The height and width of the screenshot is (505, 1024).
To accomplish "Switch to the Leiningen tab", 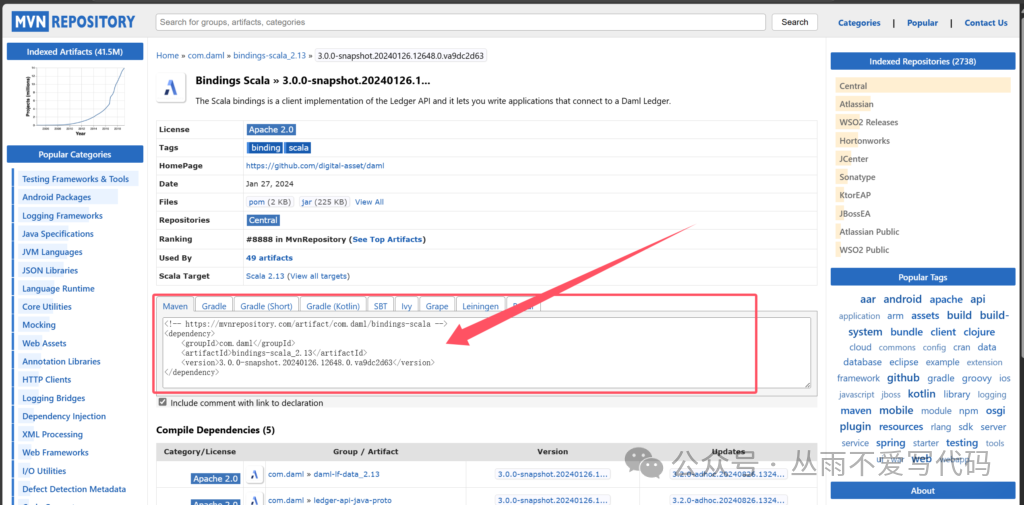I will tap(481, 306).
